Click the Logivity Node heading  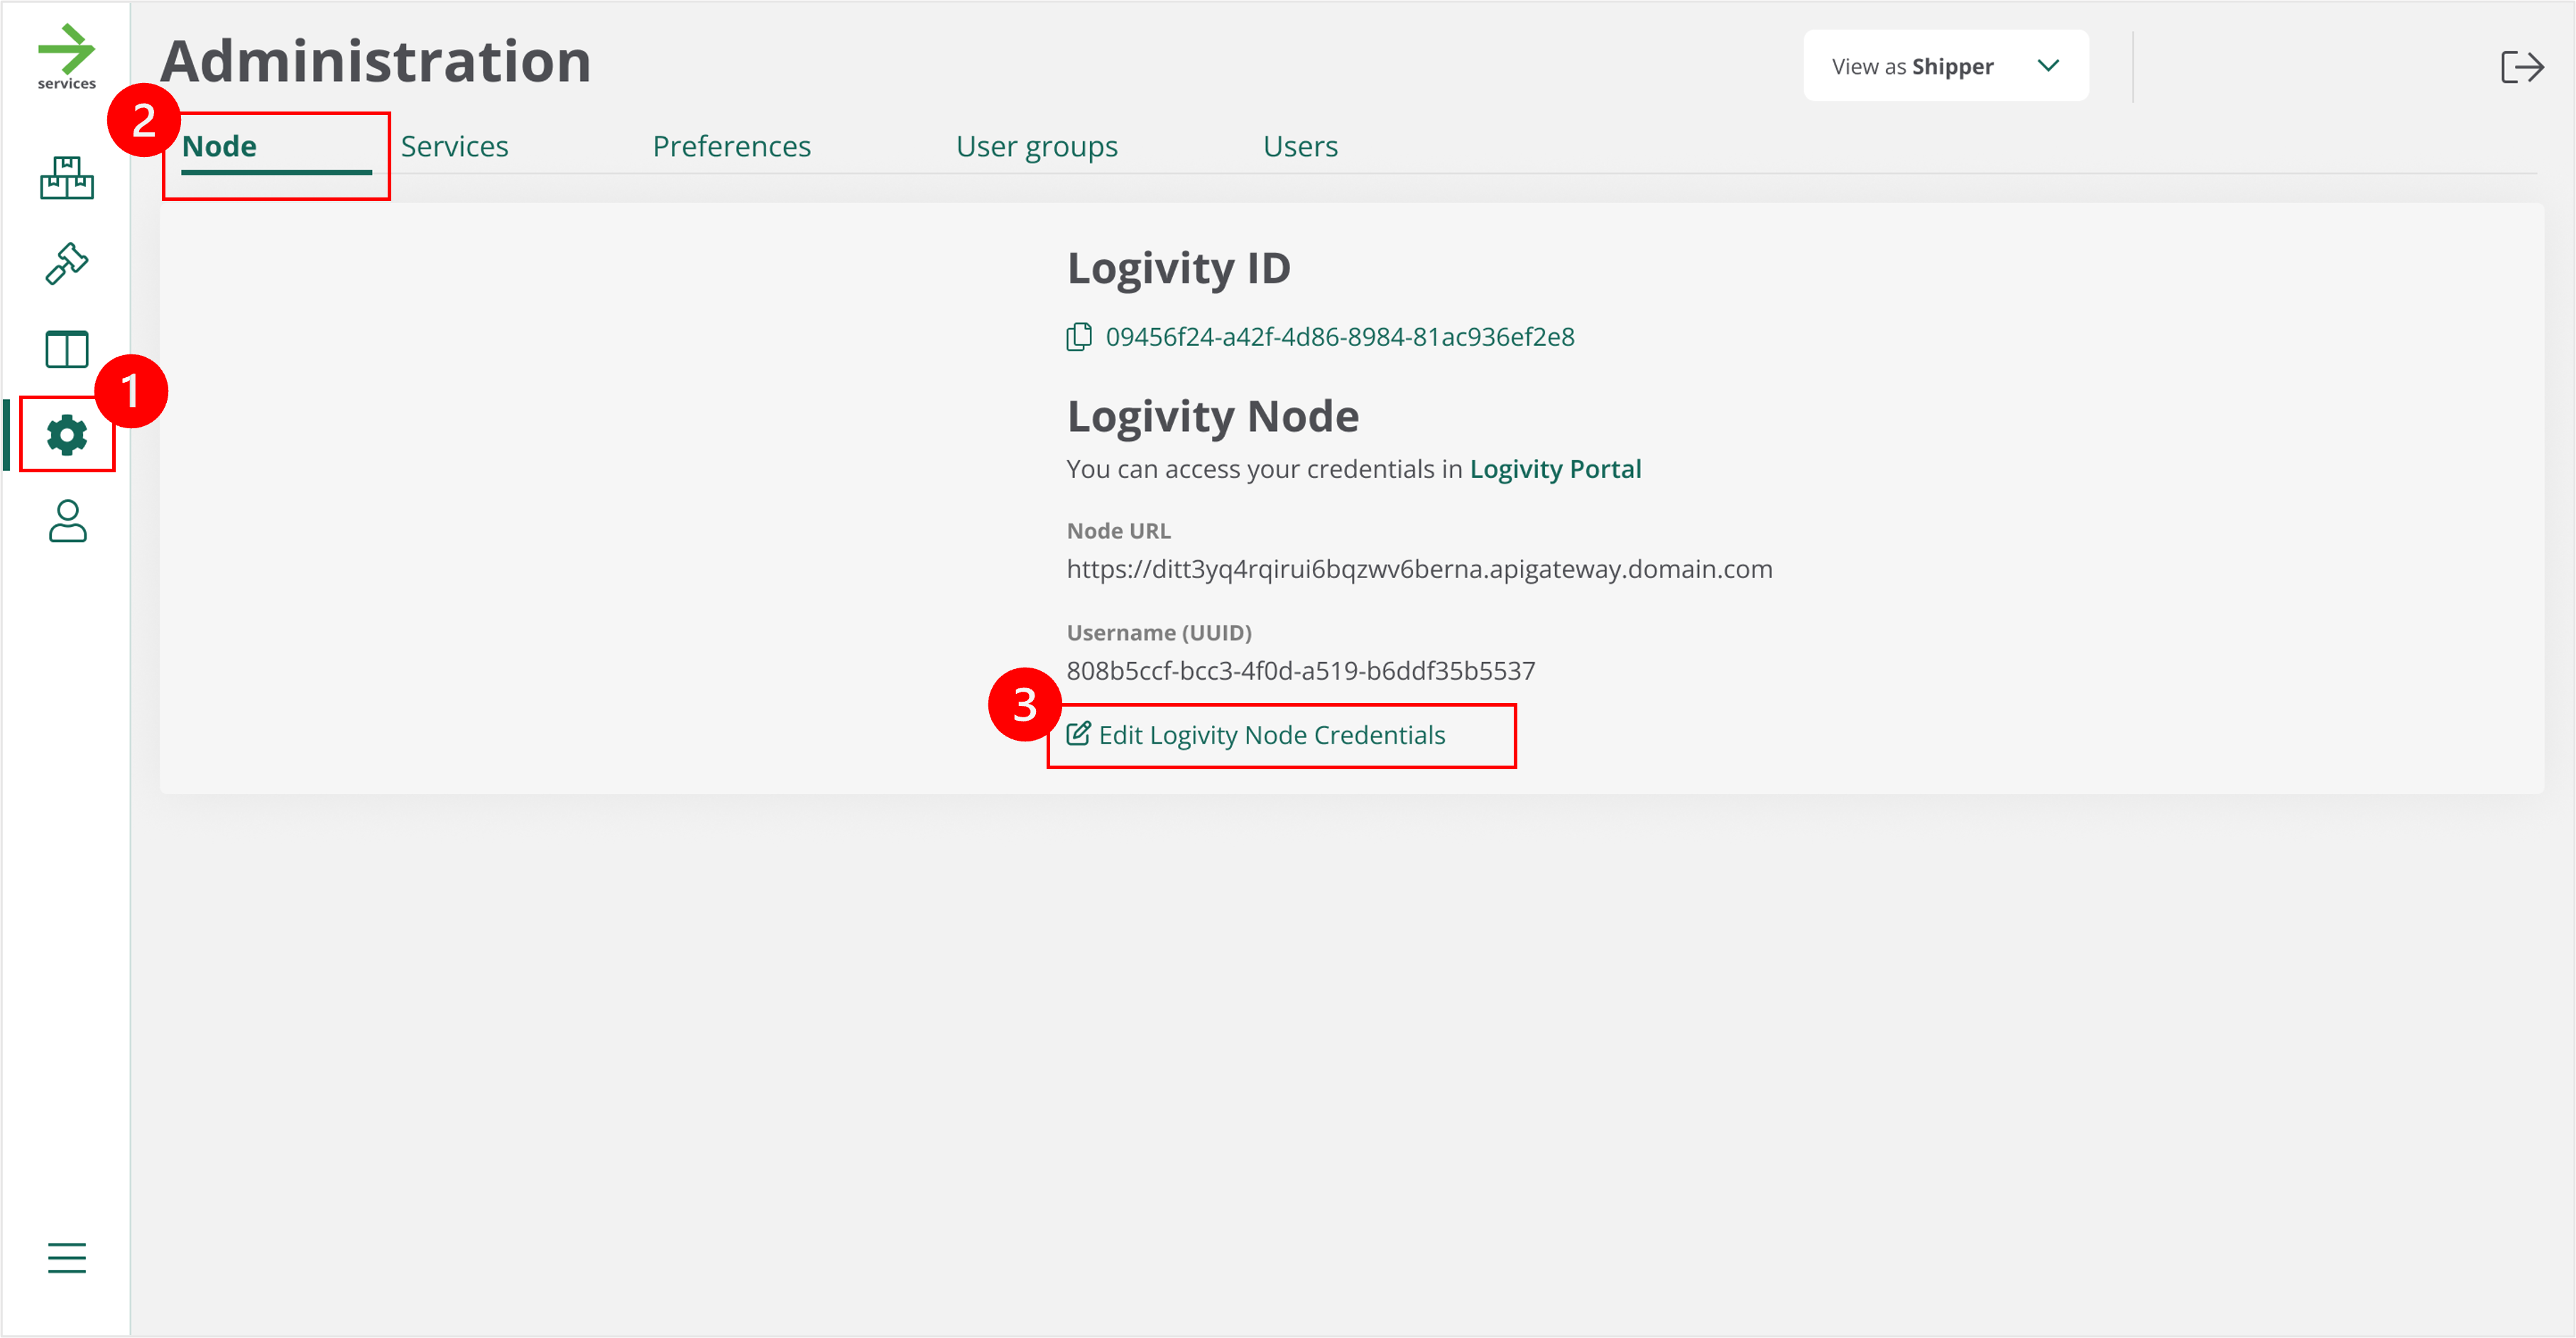(1212, 417)
